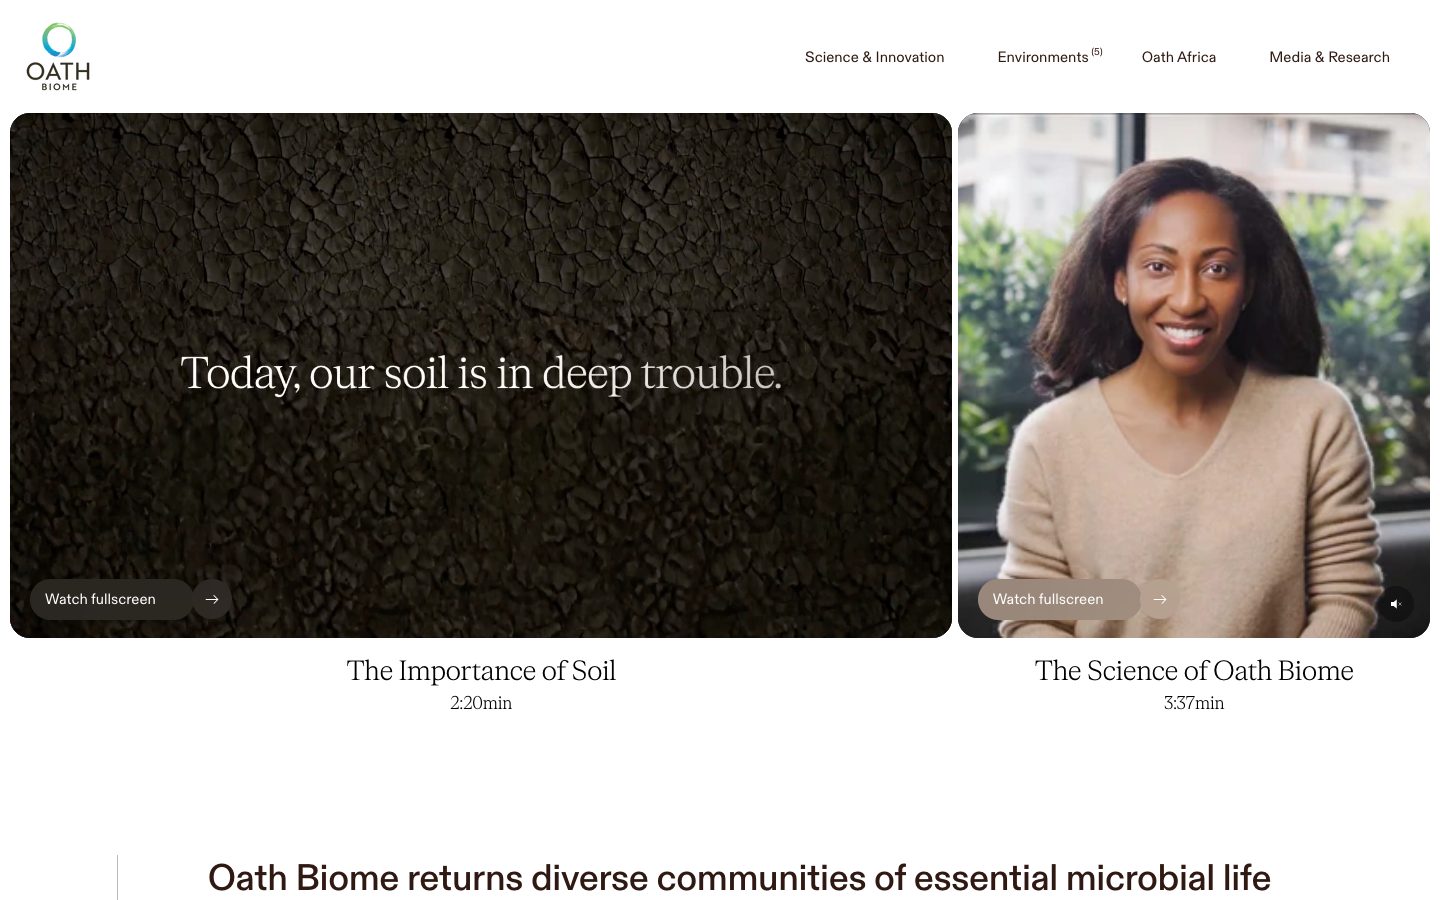The width and height of the screenshot is (1440, 900).
Task: Select The Science of Oath Biome title
Action: [x=1194, y=670]
